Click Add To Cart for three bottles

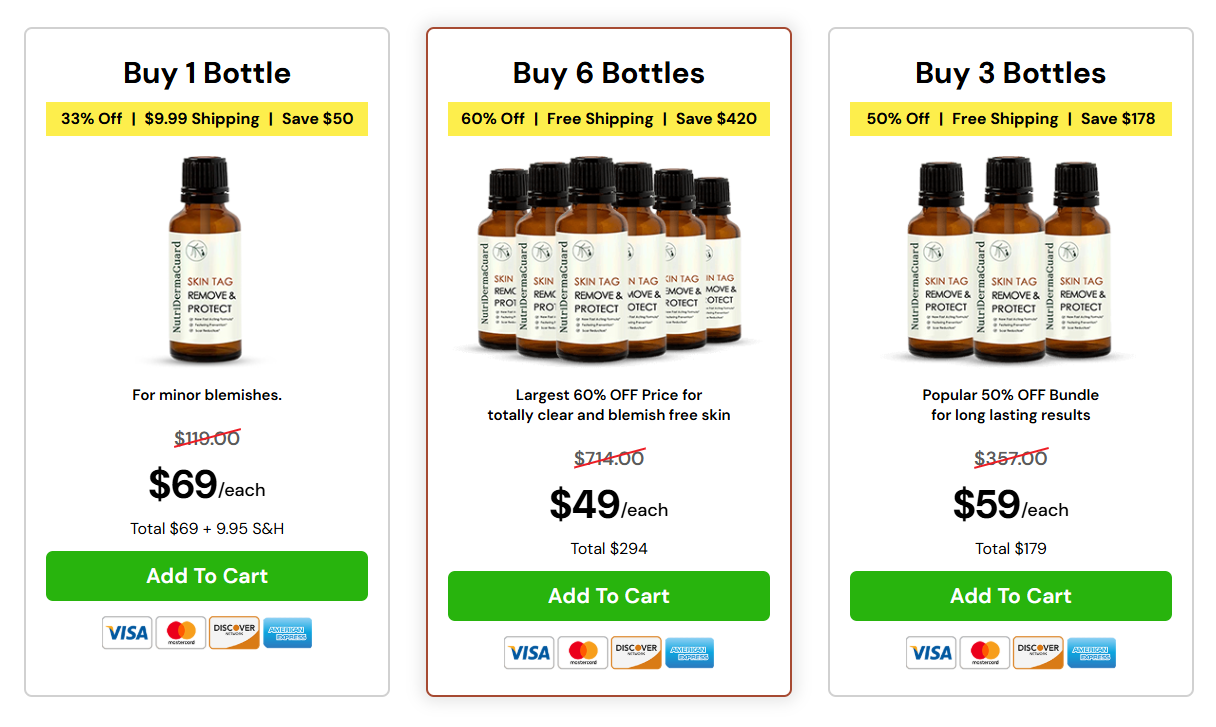(1011, 596)
